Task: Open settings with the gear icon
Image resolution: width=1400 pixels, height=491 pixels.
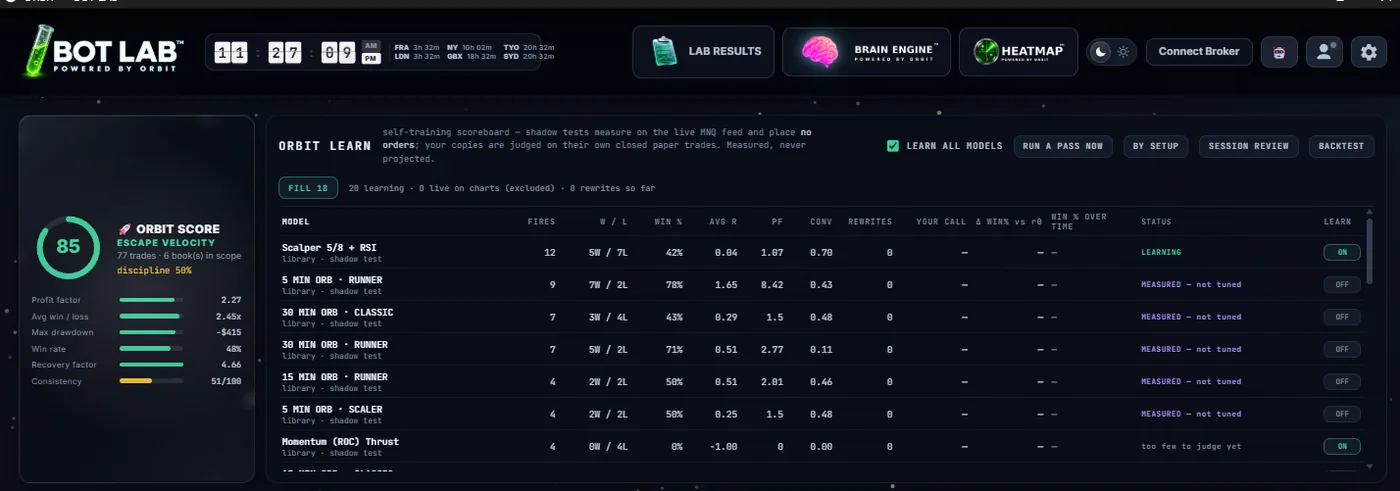Action: tap(1369, 52)
